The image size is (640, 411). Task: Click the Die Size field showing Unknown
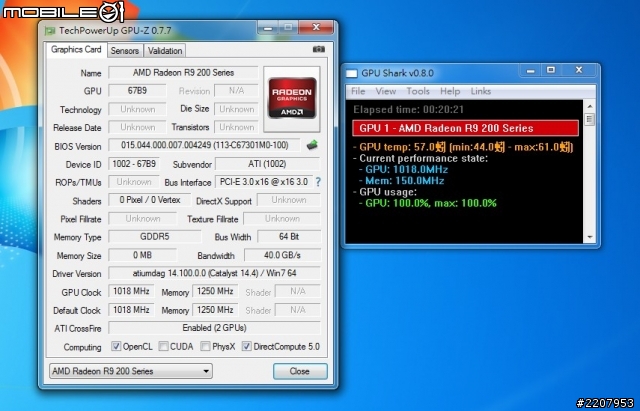(x=236, y=109)
